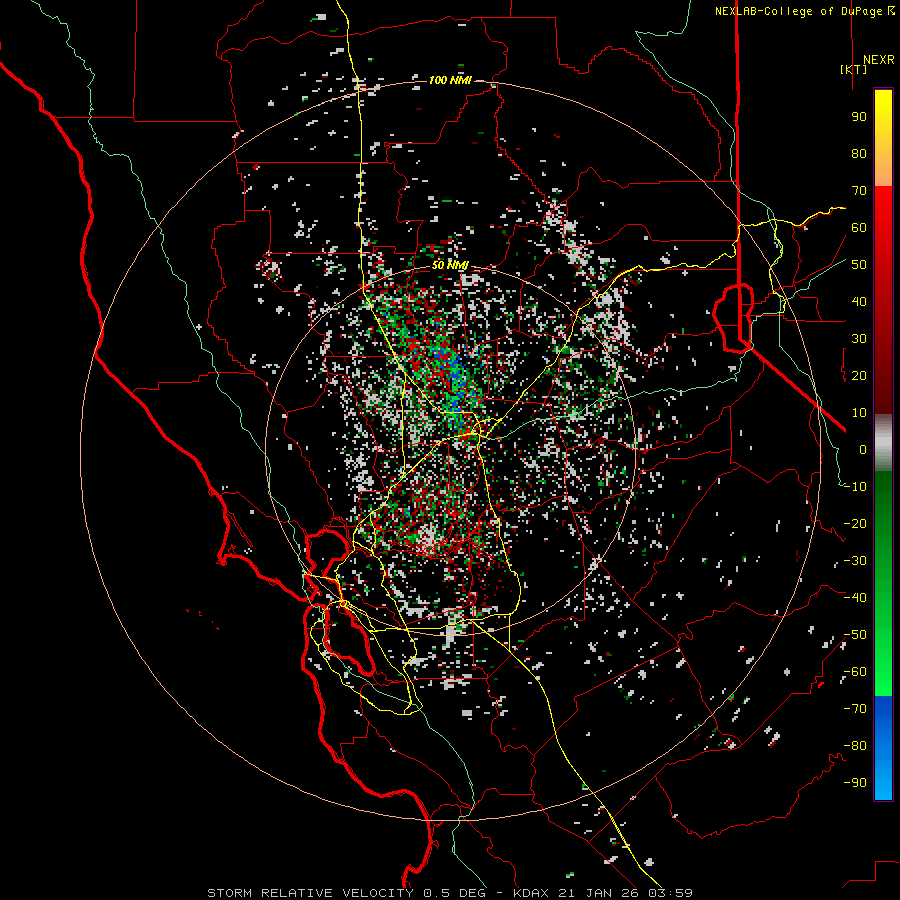The image size is (900, 900).
Task: Click the -40 value on the velocity scale
Action: pos(855,598)
